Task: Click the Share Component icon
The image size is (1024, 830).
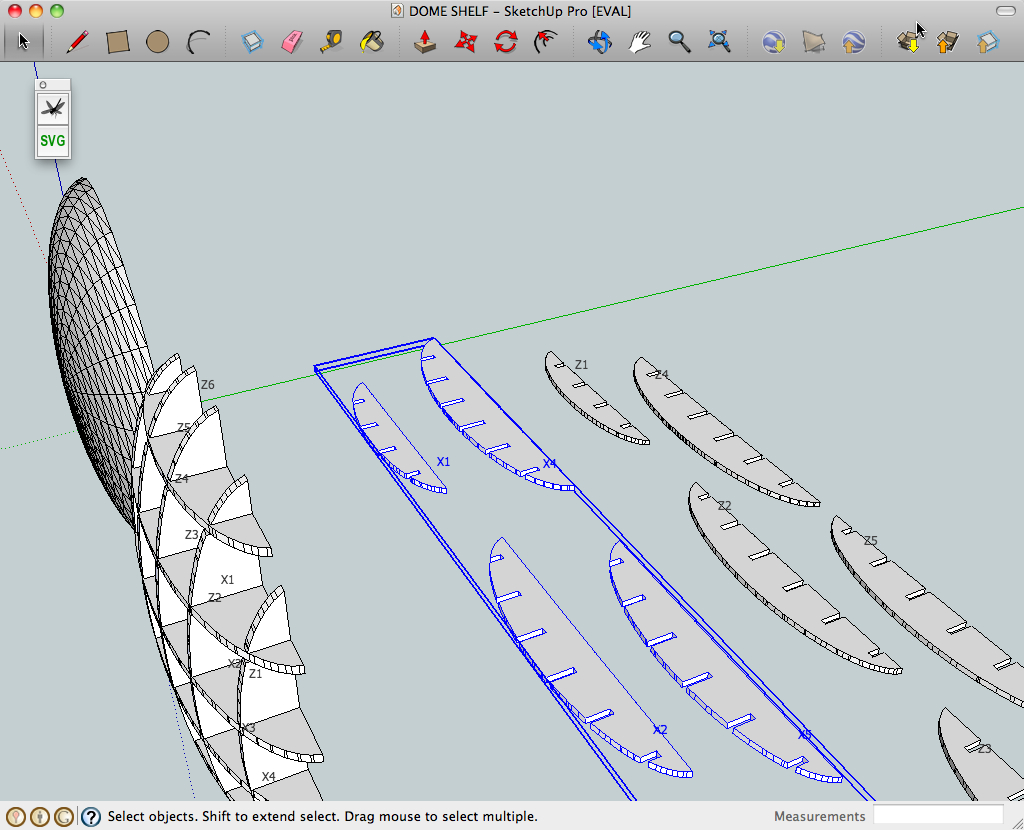Action: [988, 42]
